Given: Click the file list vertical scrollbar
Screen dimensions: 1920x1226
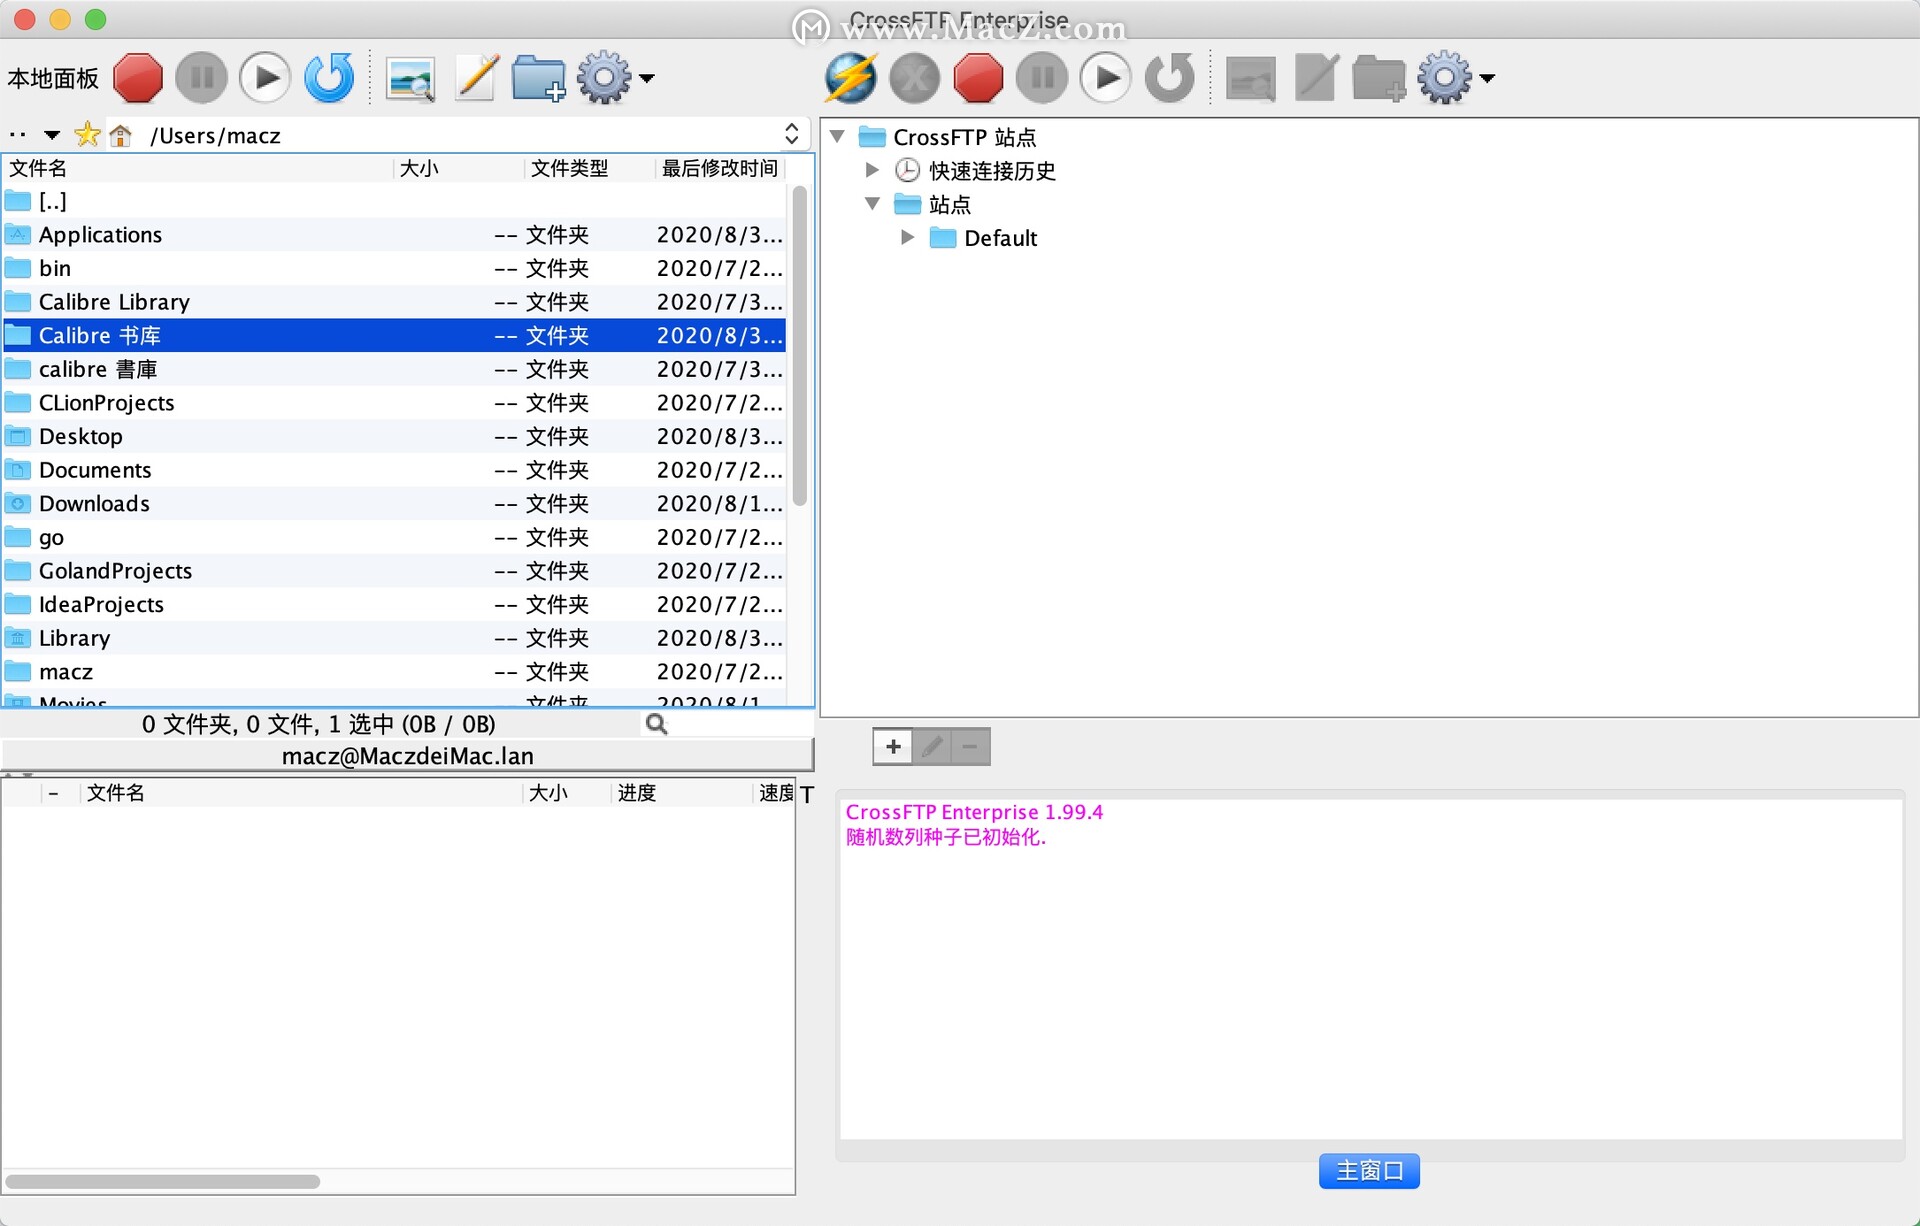Looking at the screenshot, I should click(799, 345).
